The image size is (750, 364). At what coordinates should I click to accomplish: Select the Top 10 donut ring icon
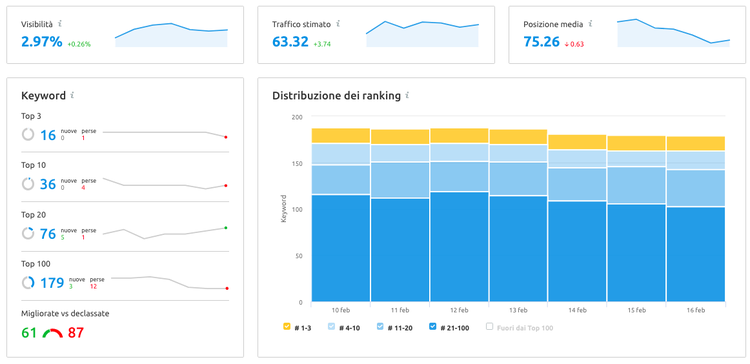28,184
